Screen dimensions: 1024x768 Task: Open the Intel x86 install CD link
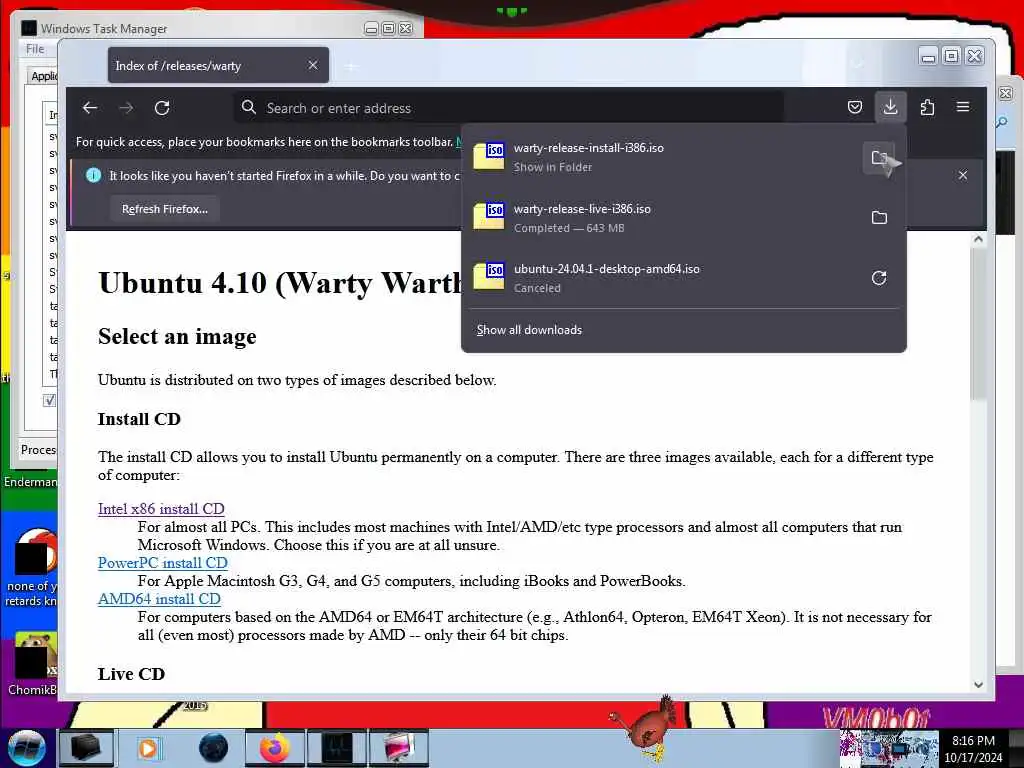click(161, 509)
